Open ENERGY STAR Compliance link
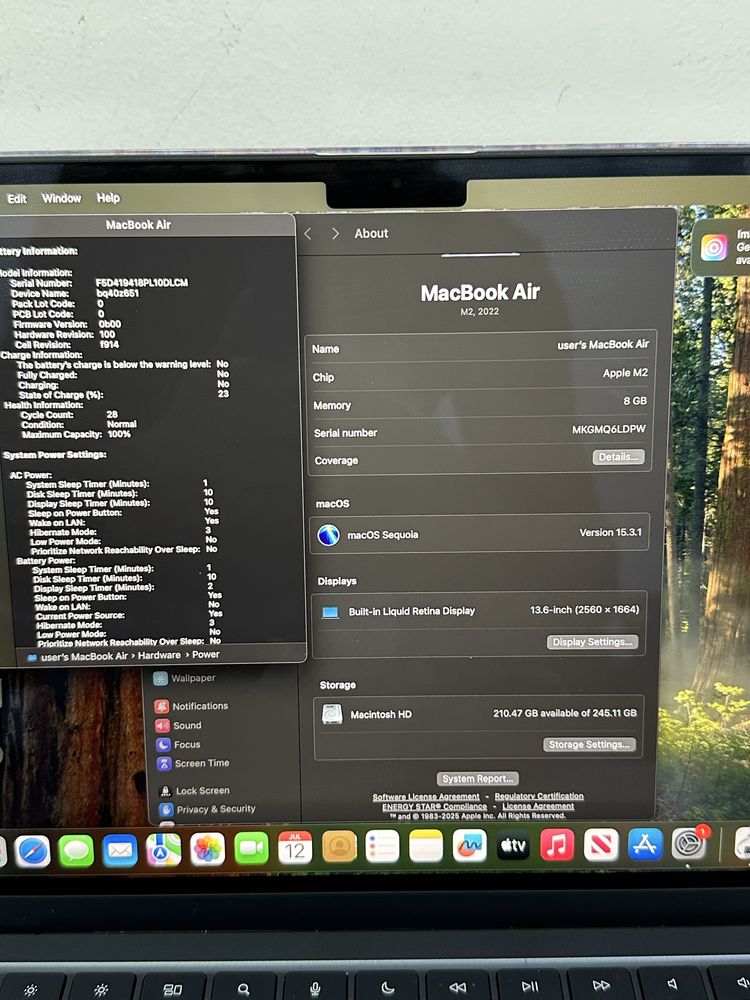The height and width of the screenshot is (1000, 750). pos(434,806)
